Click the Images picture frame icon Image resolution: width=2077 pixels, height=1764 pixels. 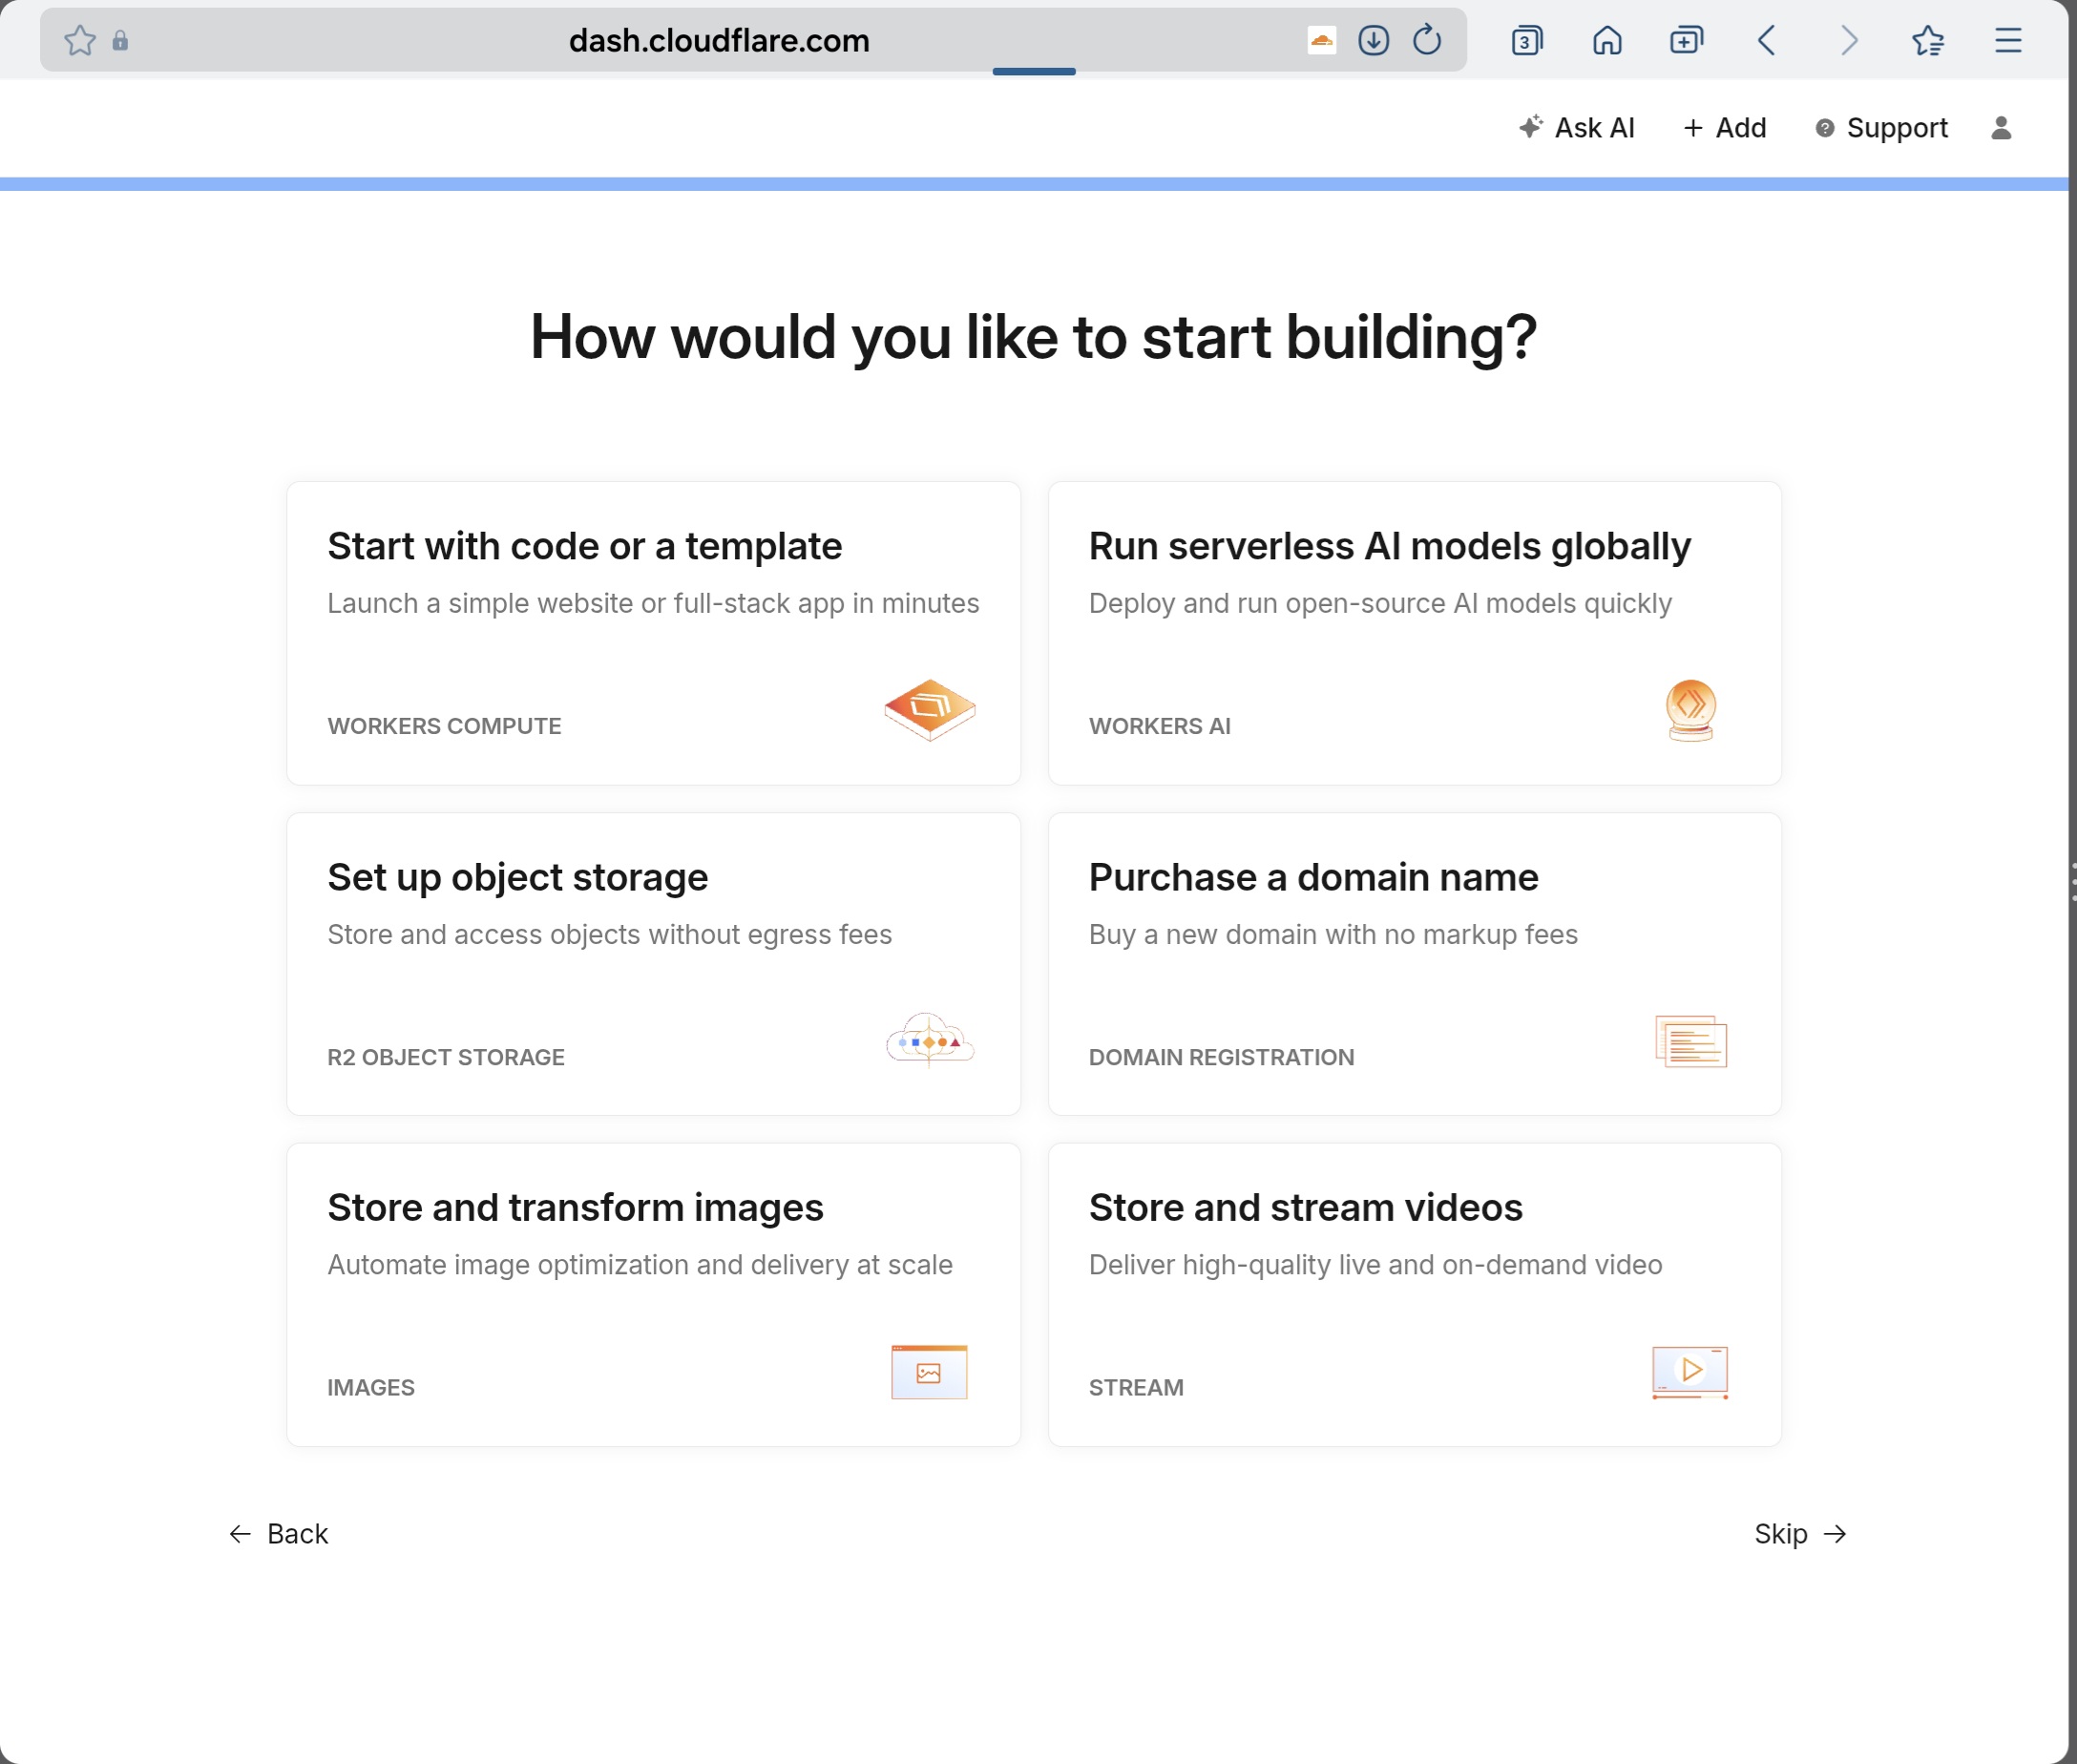tap(929, 1371)
